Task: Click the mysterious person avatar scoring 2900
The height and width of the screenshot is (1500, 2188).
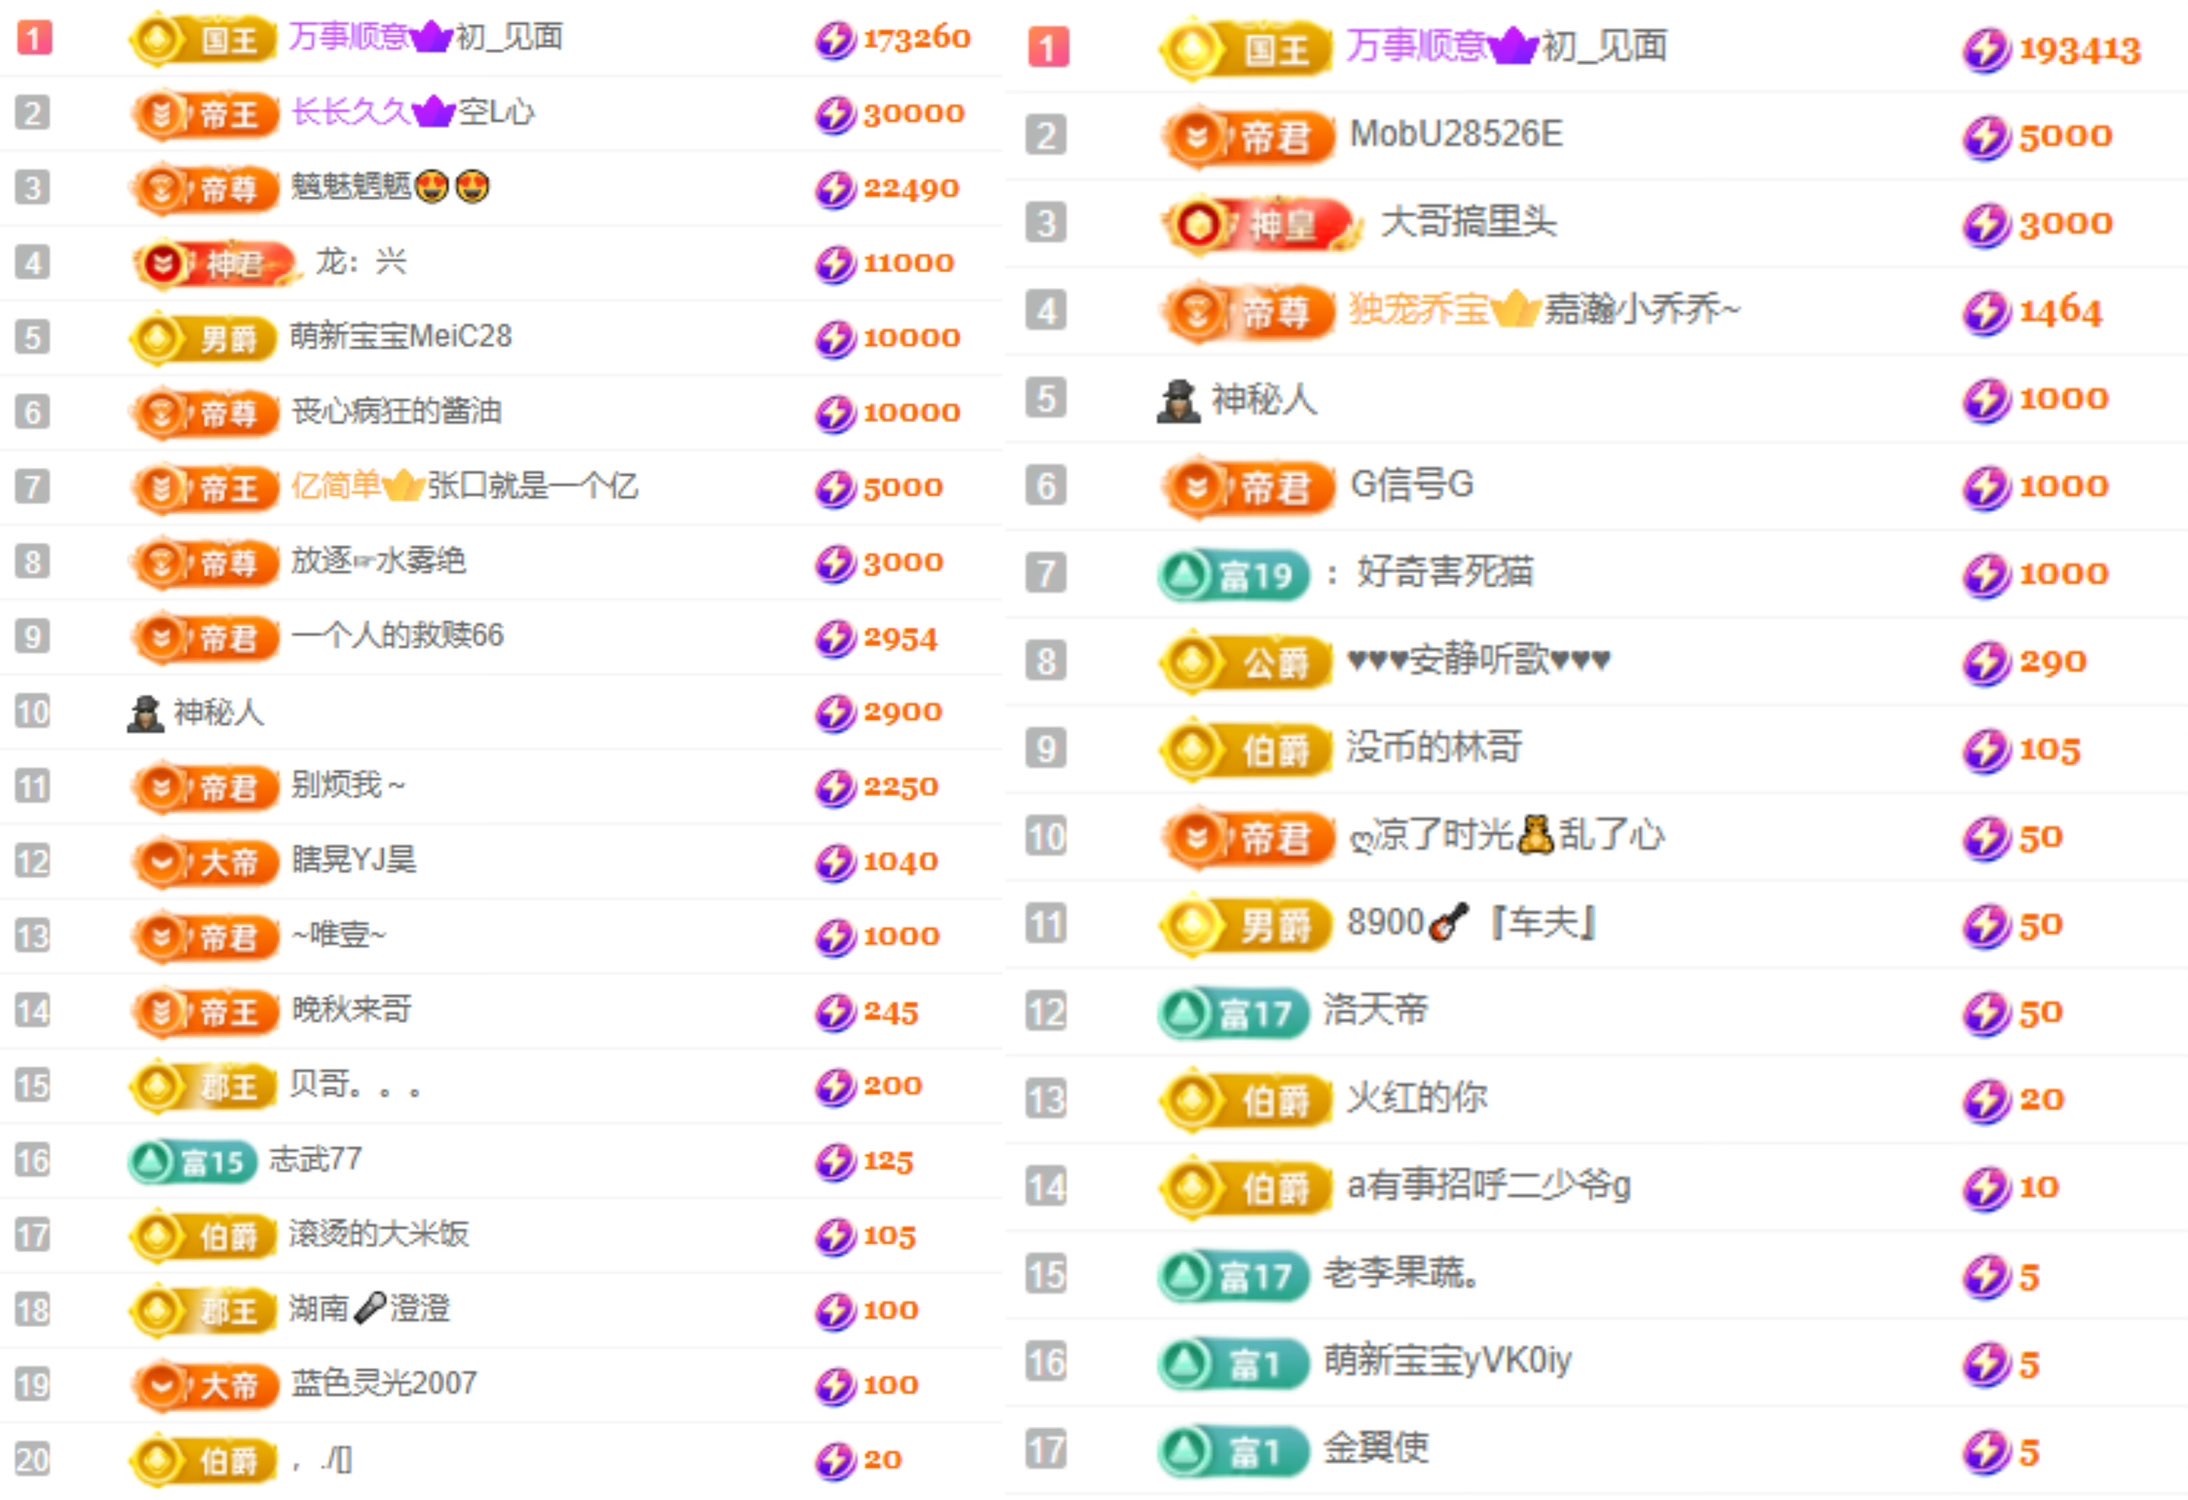Action: coord(146,712)
